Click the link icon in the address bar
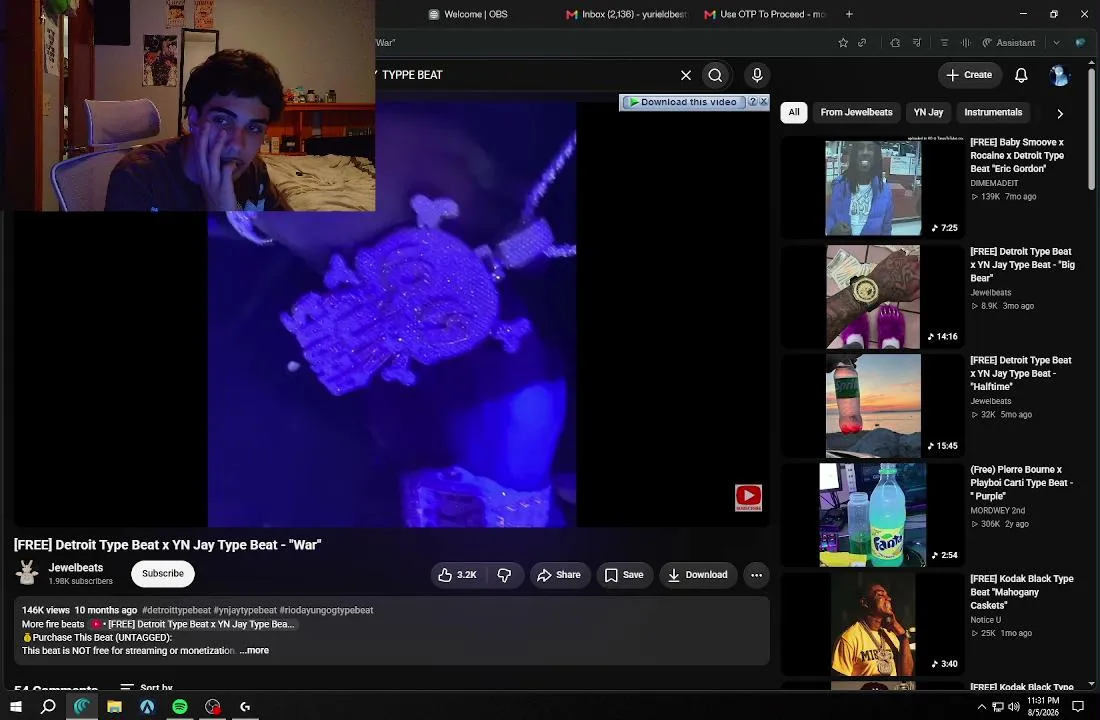Screen dimensions: 1100x720 862,43
